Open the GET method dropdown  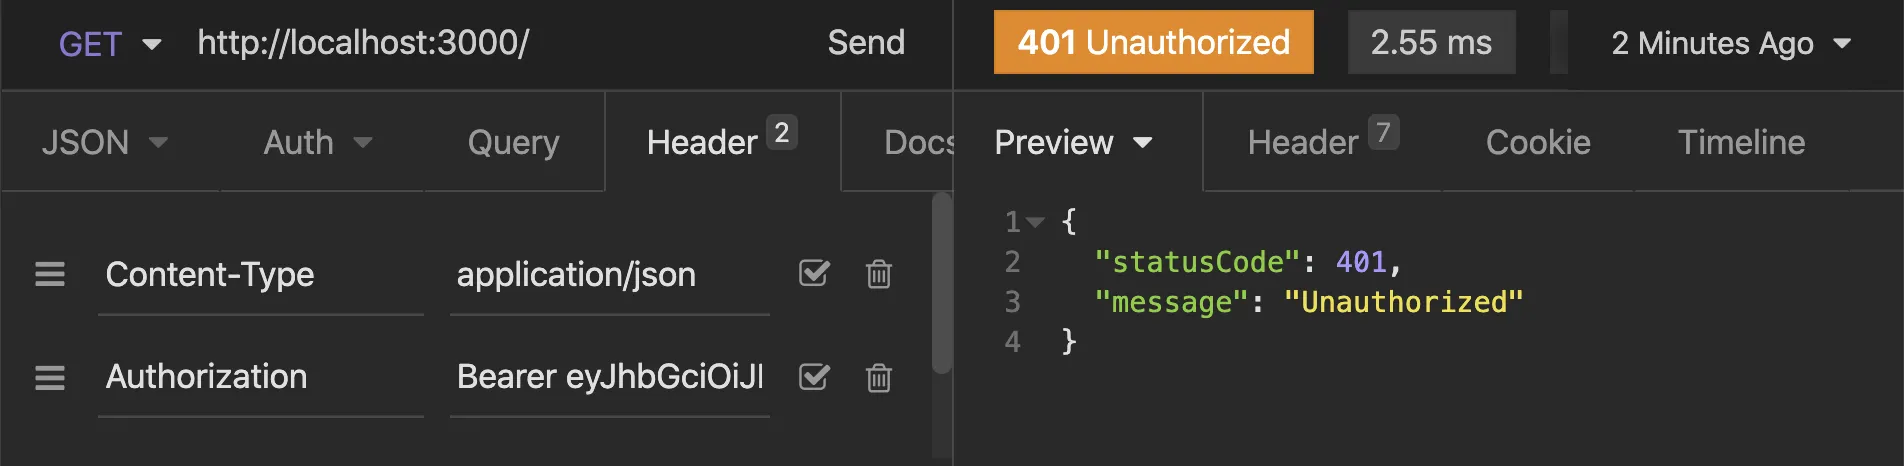[109, 44]
